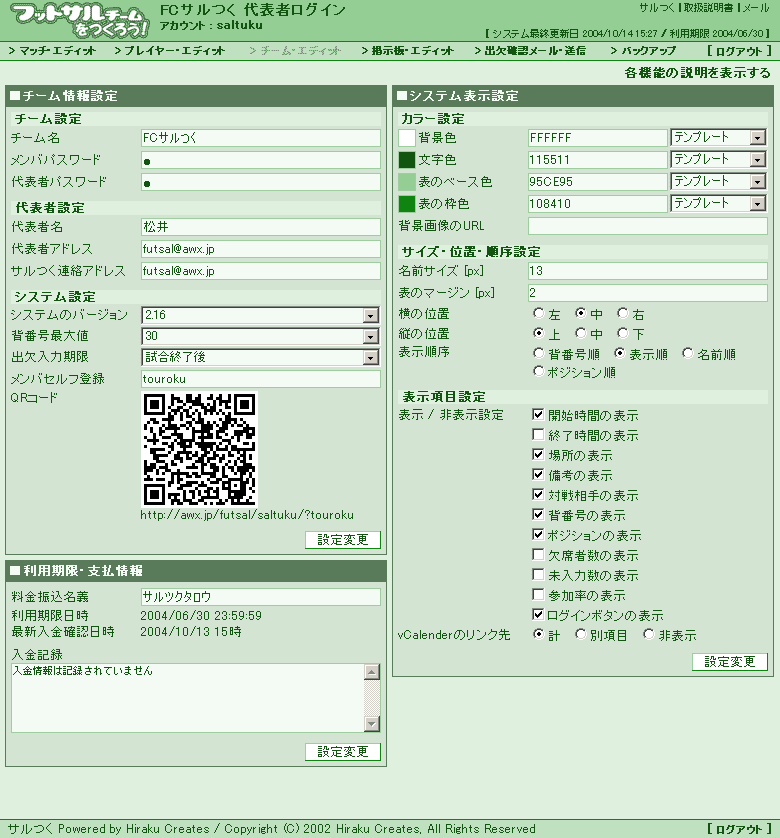This screenshot has width=780, height=838.
Task: Select 名前順 display order radio
Action: click(x=688, y=353)
